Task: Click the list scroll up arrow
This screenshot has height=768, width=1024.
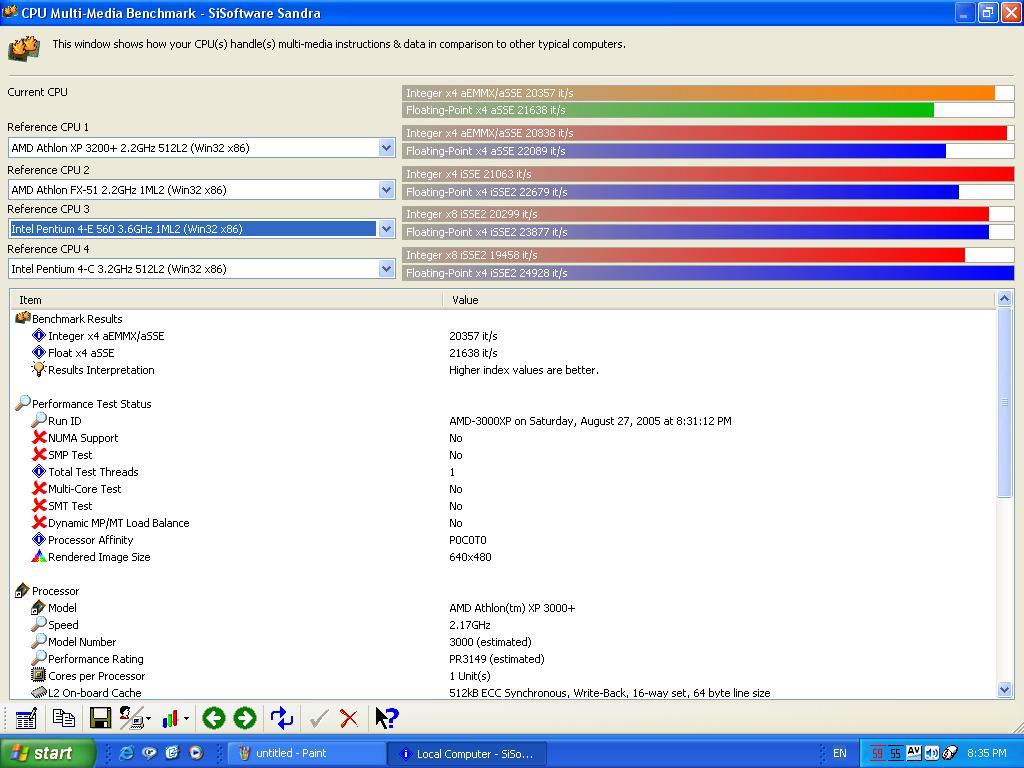Action: [x=1004, y=299]
